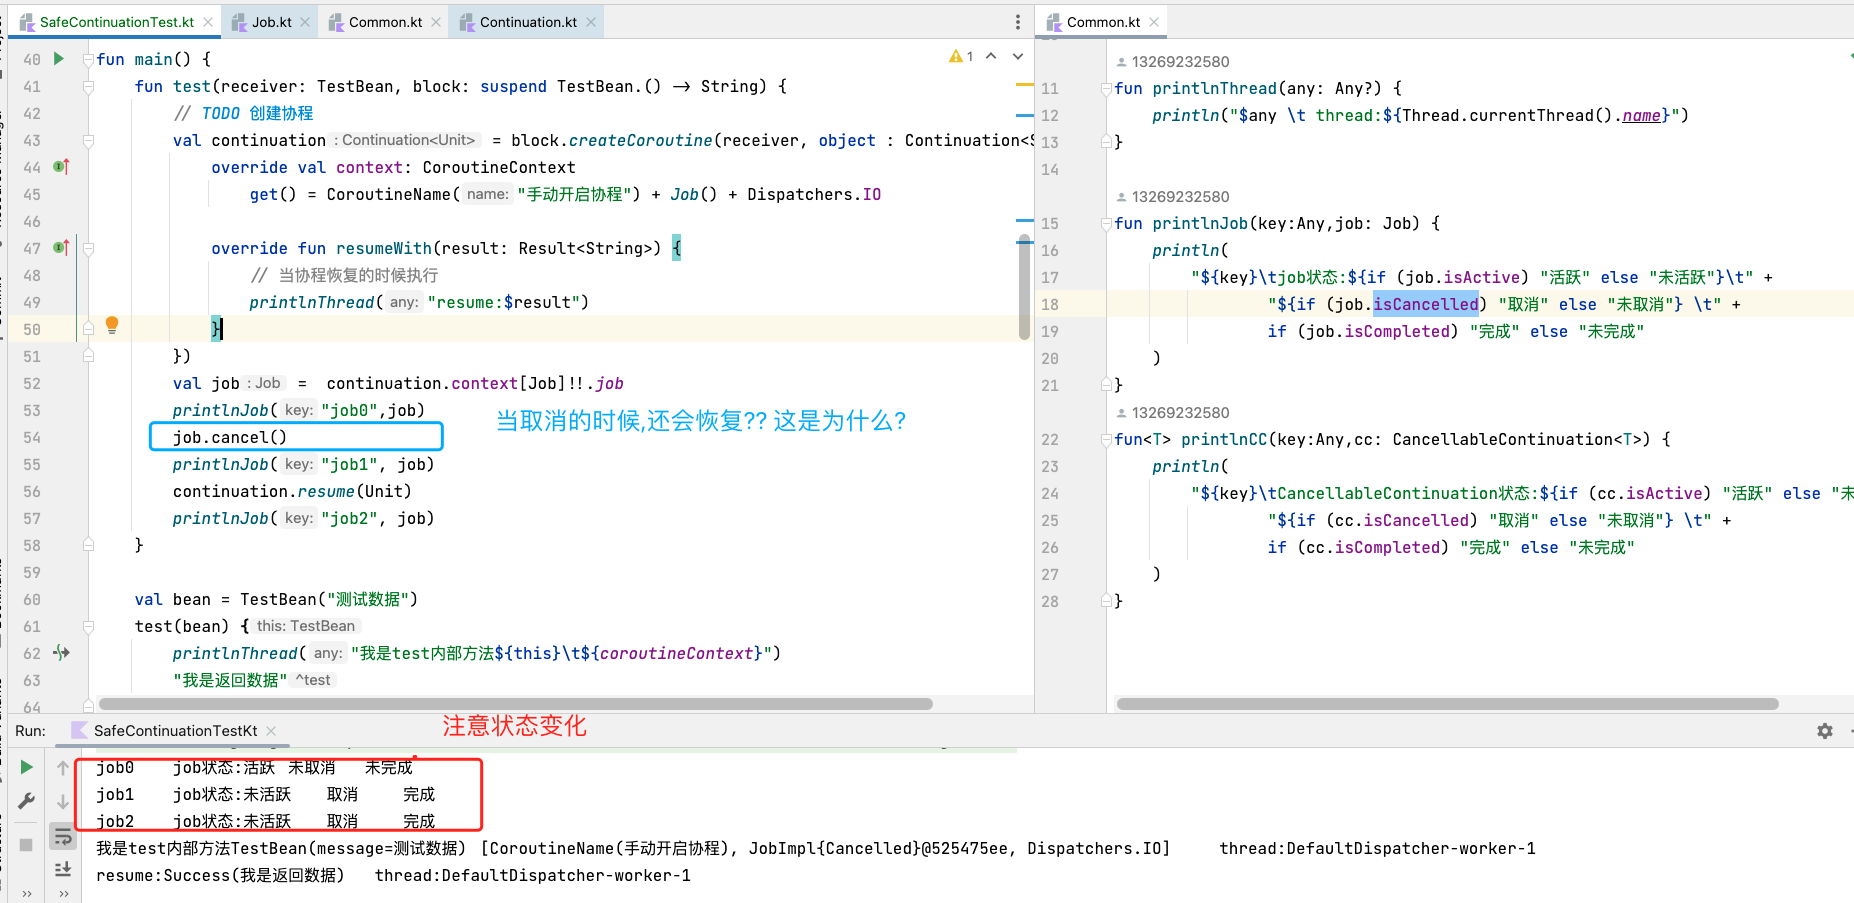Click val bean declaration on line 60
The width and height of the screenshot is (1854, 903).
click(x=276, y=599)
